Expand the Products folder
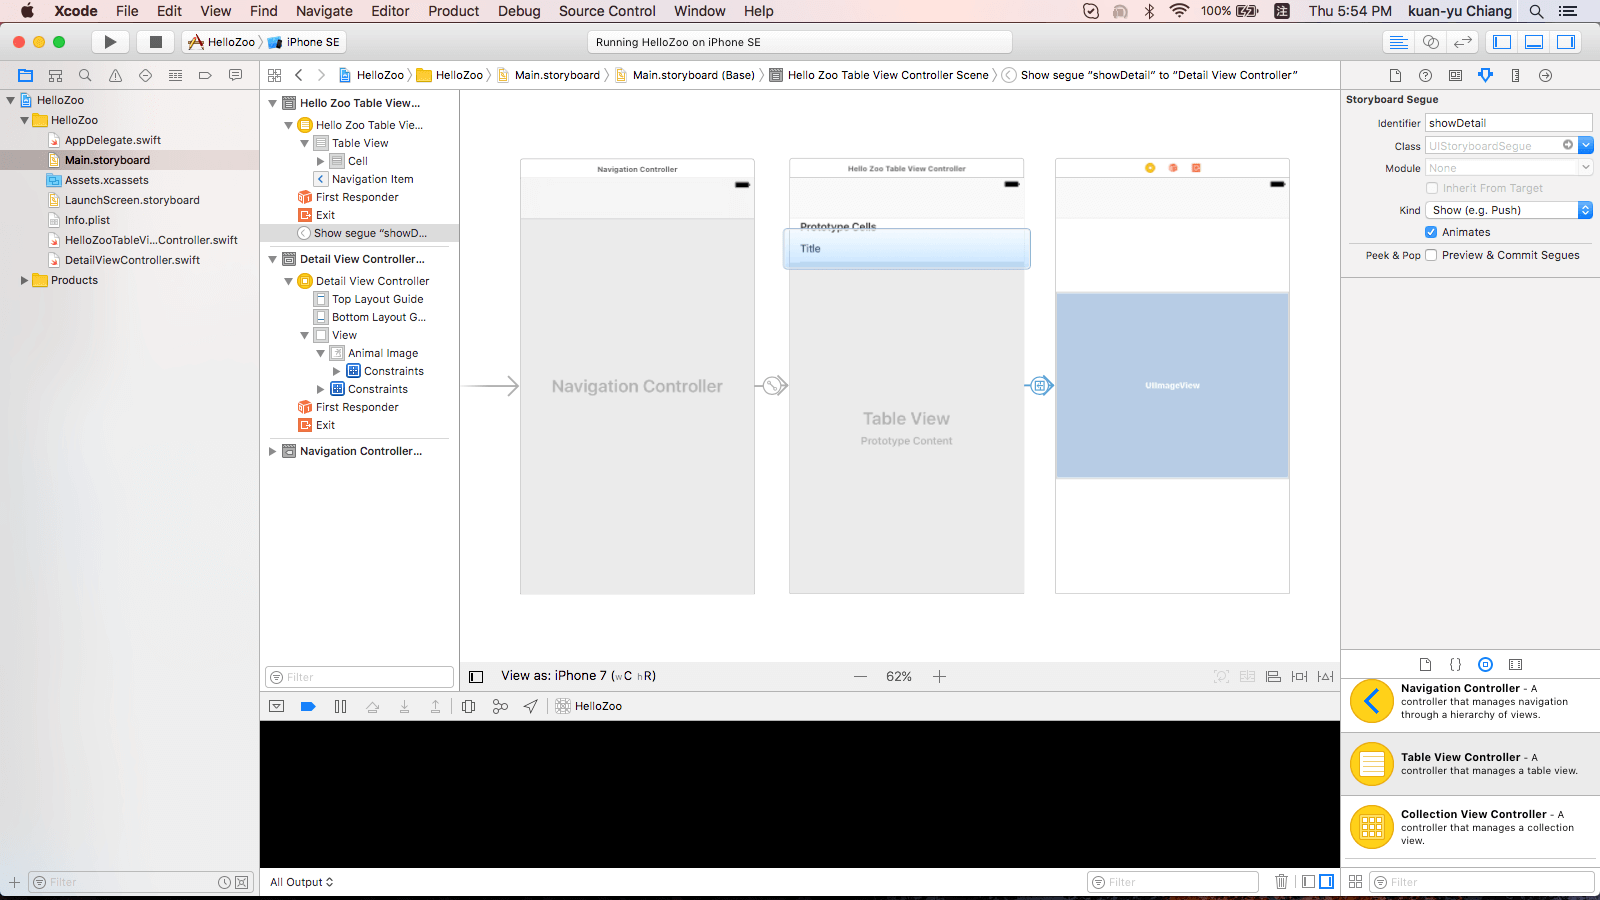The height and width of the screenshot is (900, 1600). tap(24, 280)
